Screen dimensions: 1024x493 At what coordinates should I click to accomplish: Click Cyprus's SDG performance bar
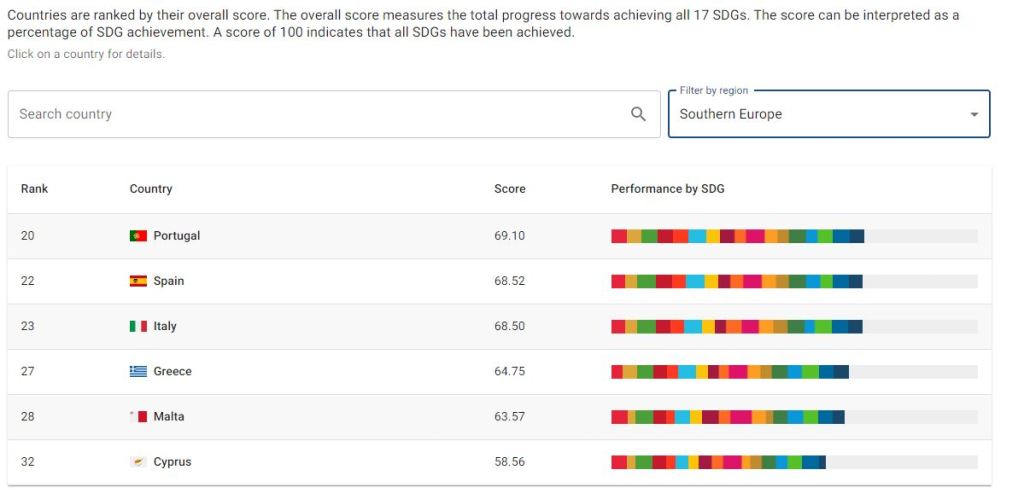(x=718, y=462)
